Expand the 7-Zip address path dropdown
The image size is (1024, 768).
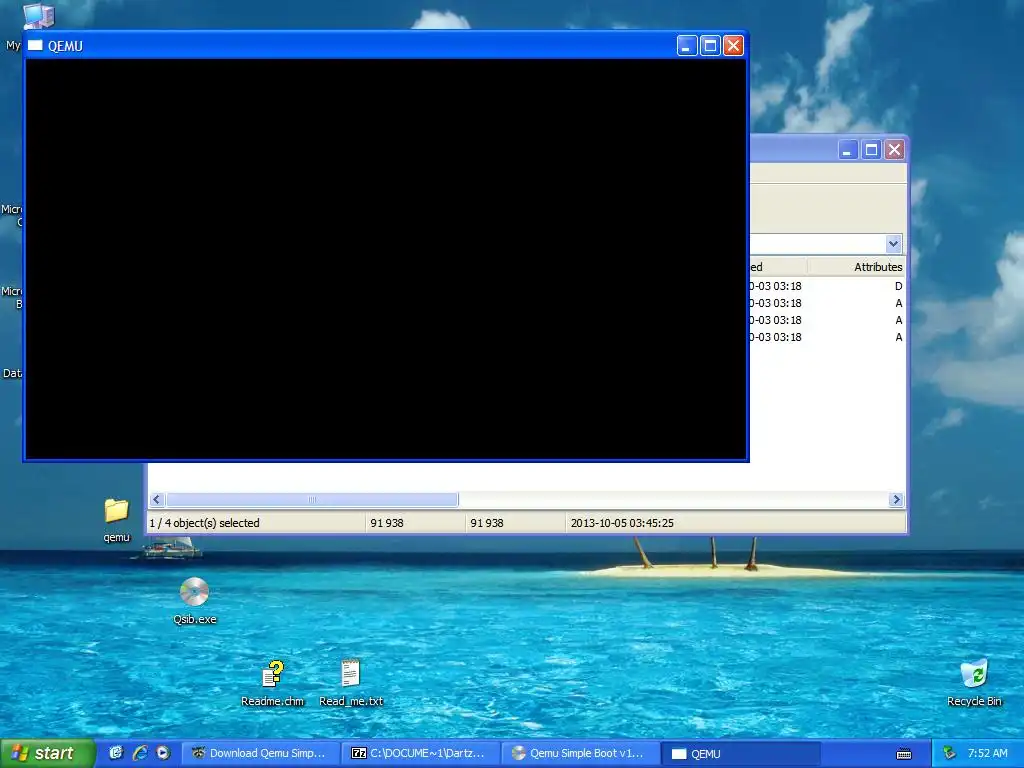(x=893, y=244)
